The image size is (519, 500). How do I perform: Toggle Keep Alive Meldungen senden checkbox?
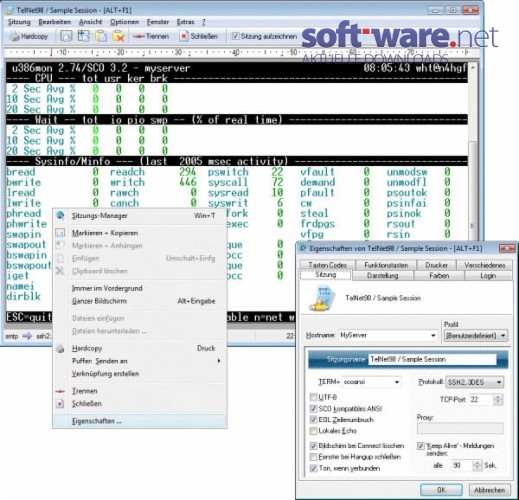coord(421,446)
